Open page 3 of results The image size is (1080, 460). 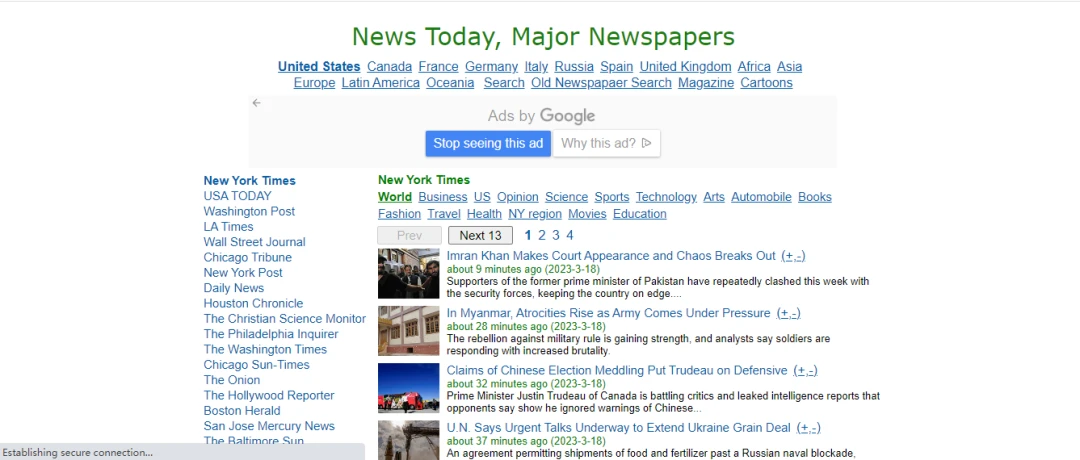coord(556,236)
